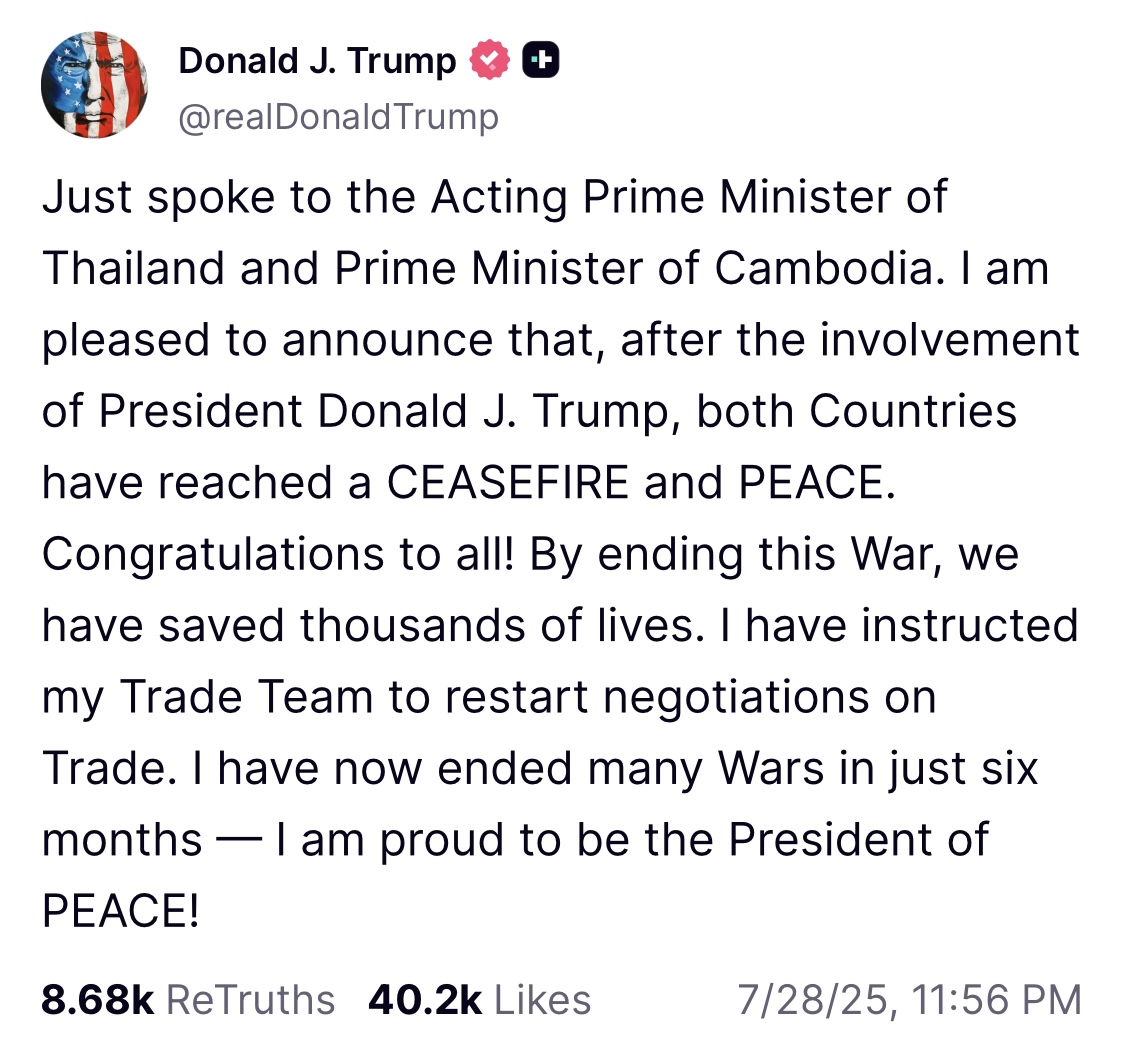Screen dimensions: 1125x1045
Task: Click the black plus badge beside name
Action: point(540,60)
